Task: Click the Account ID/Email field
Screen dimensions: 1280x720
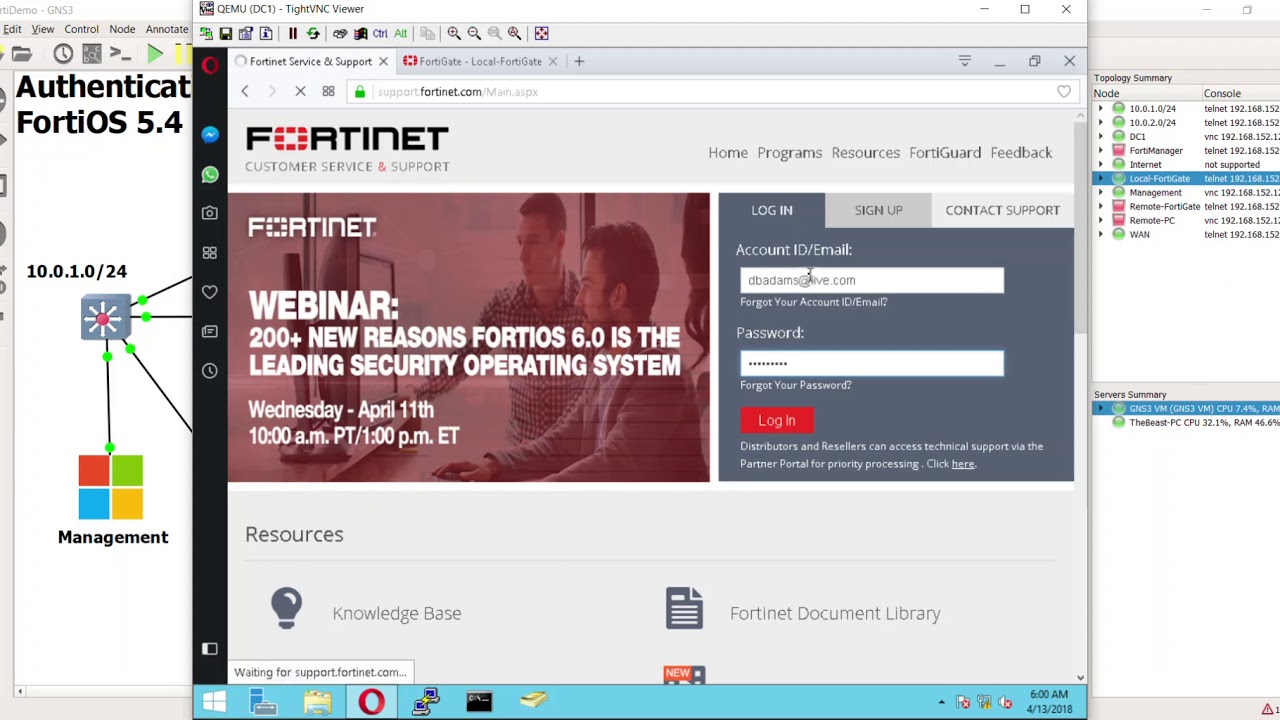Action: click(872, 280)
